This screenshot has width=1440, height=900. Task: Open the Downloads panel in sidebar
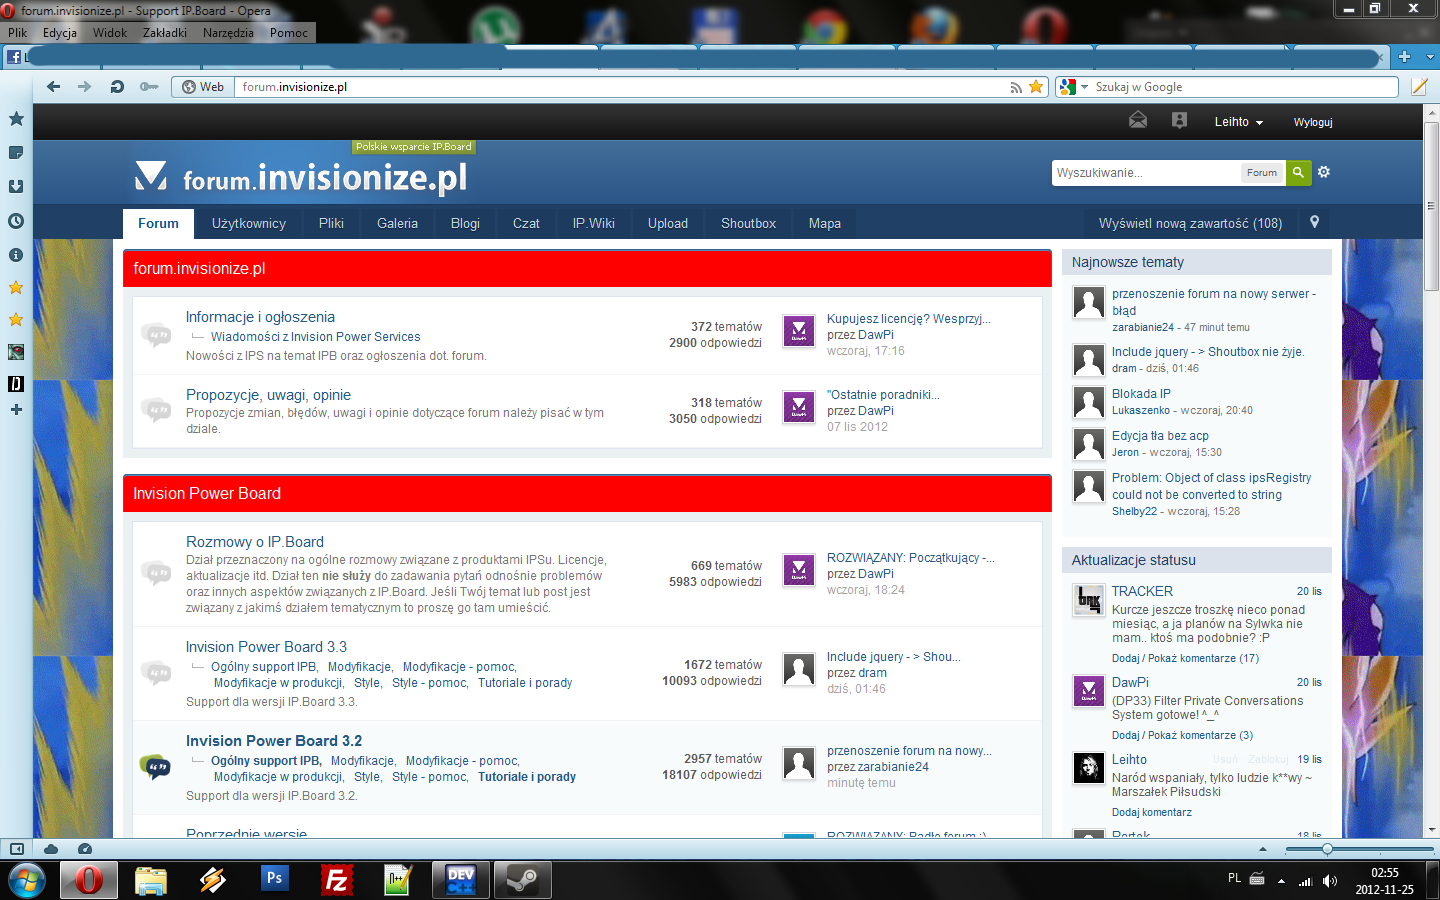click(16, 187)
